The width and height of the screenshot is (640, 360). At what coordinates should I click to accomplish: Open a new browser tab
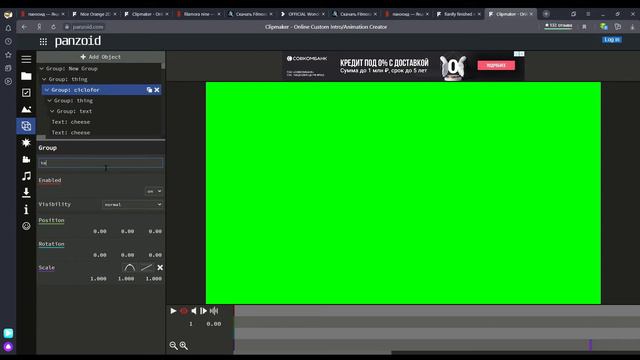coord(546,14)
